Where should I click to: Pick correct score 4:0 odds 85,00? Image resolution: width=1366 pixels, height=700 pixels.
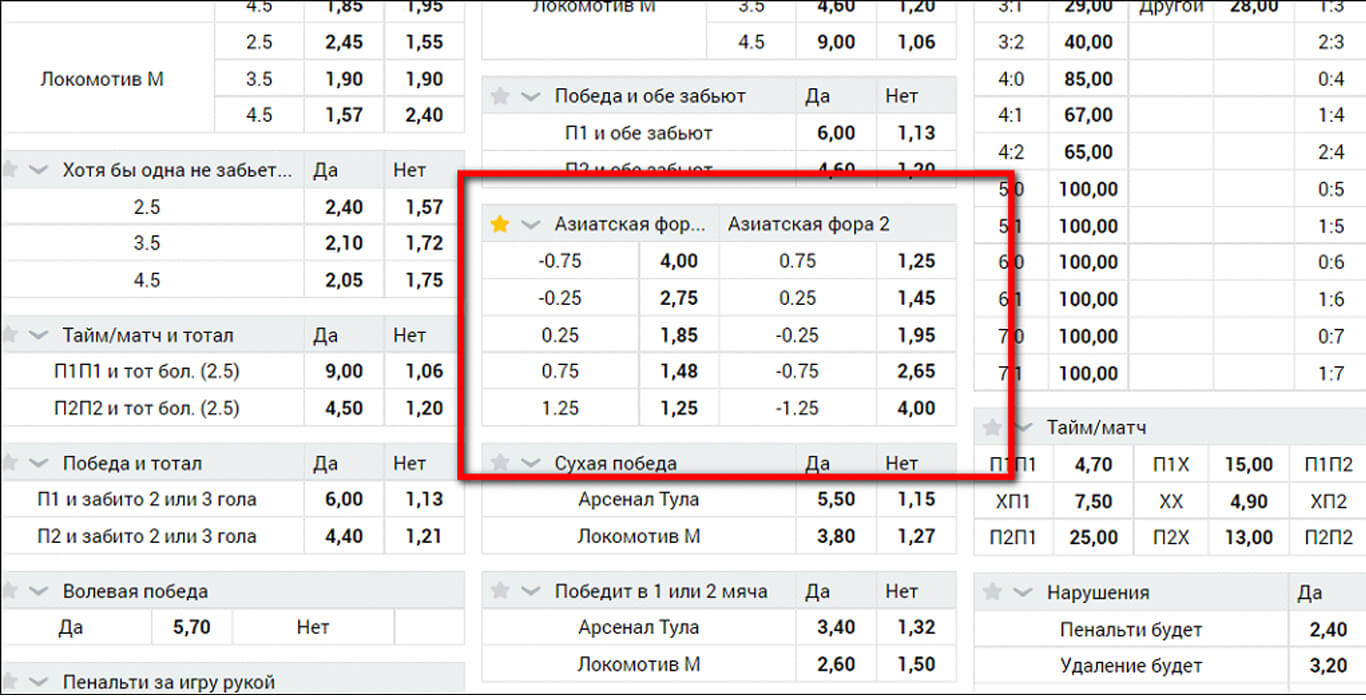tap(1089, 79)
